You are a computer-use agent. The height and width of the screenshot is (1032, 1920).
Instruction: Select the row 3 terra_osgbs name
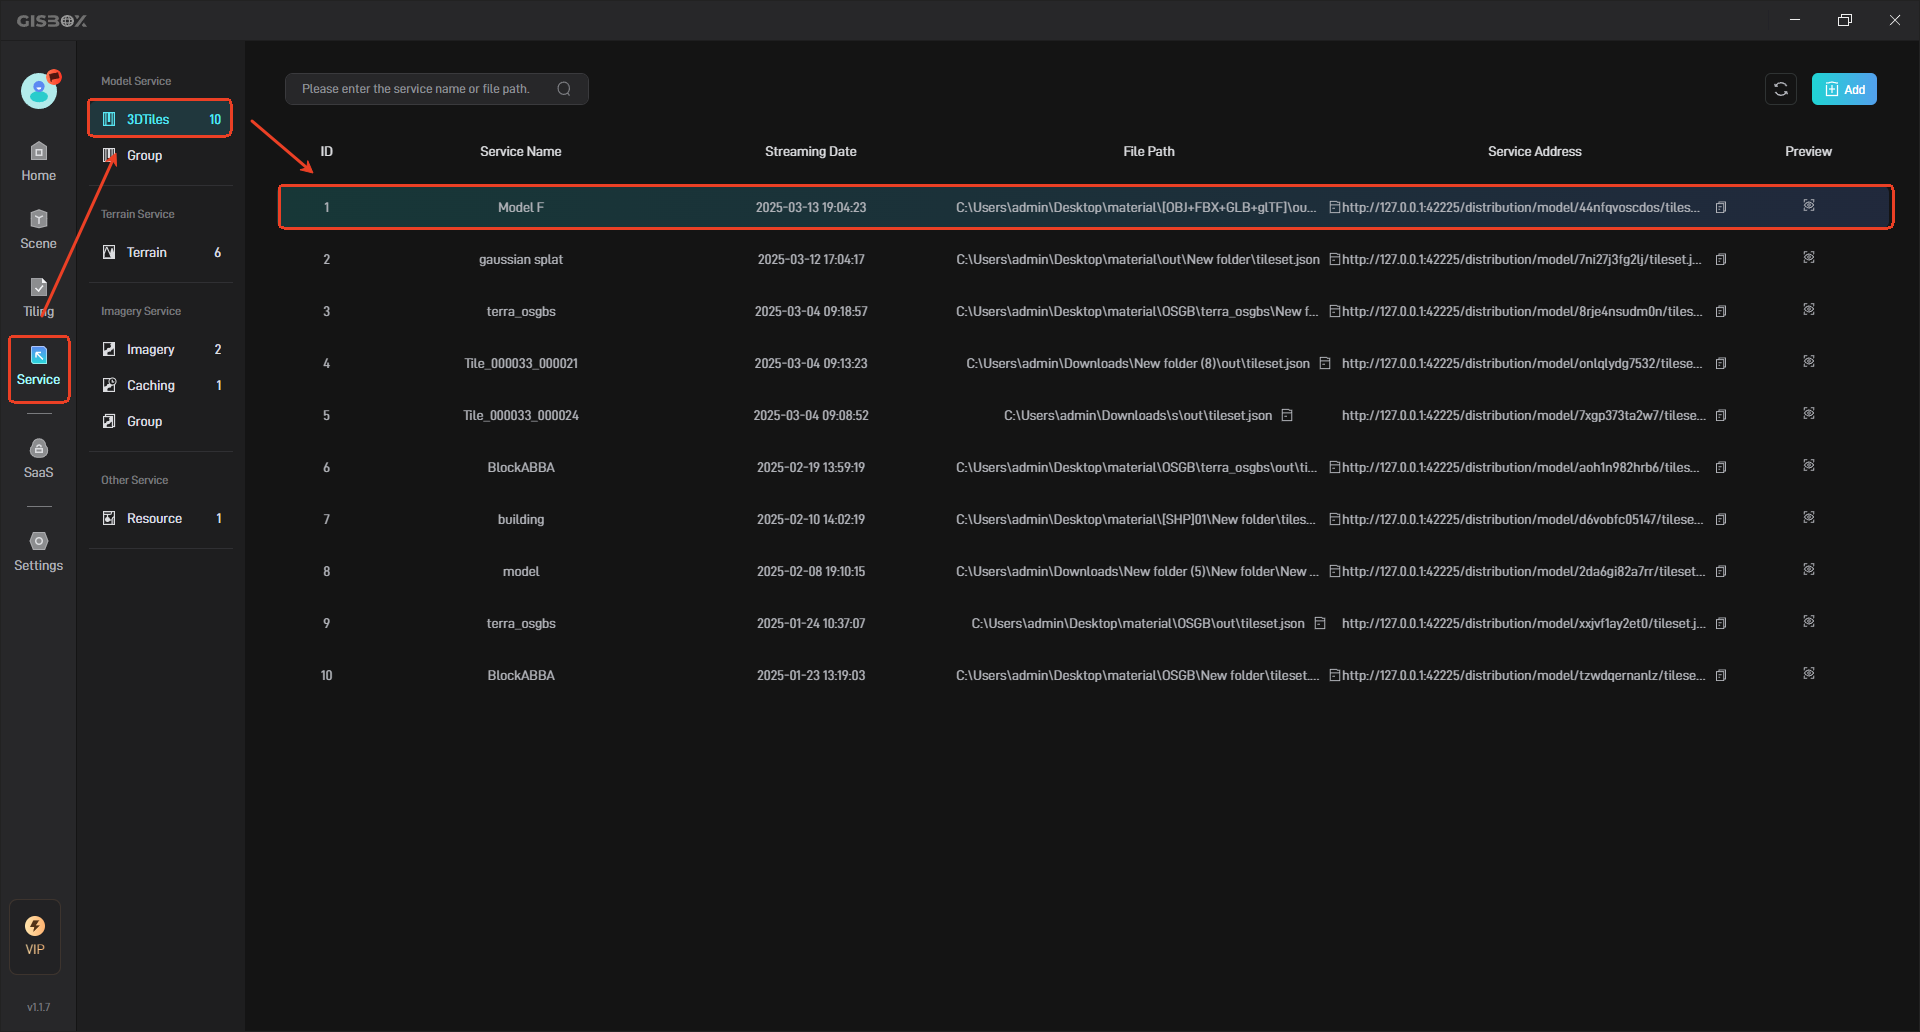coord(521,312)
